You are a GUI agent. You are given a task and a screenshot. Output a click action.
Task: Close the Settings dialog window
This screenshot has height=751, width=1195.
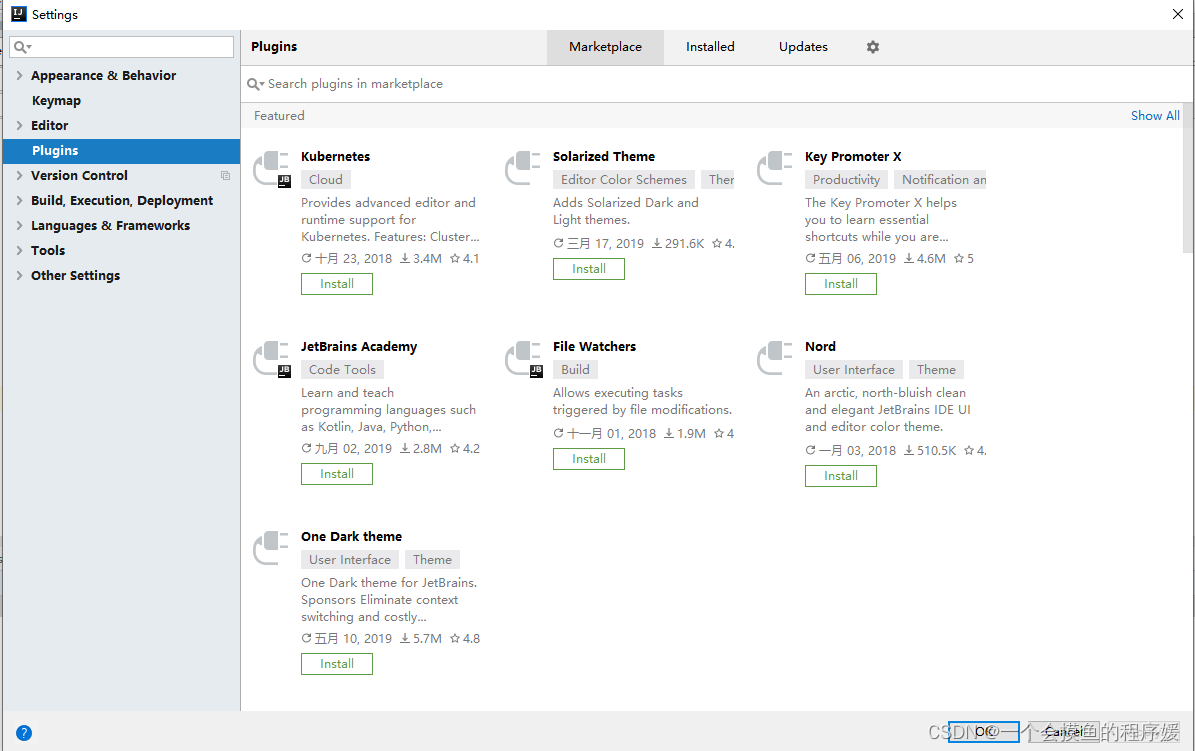[x=1177, y=14]
